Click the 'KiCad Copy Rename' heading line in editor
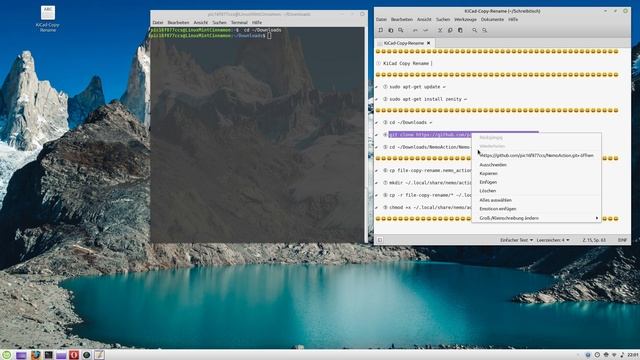This screenshot has width=640, height=360. pos(406,63)
